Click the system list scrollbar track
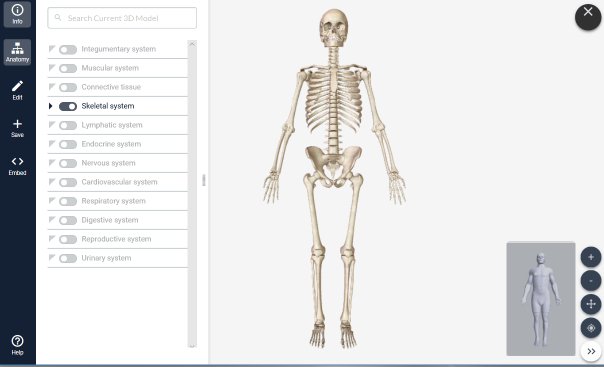604x367 pixels. 192,194
